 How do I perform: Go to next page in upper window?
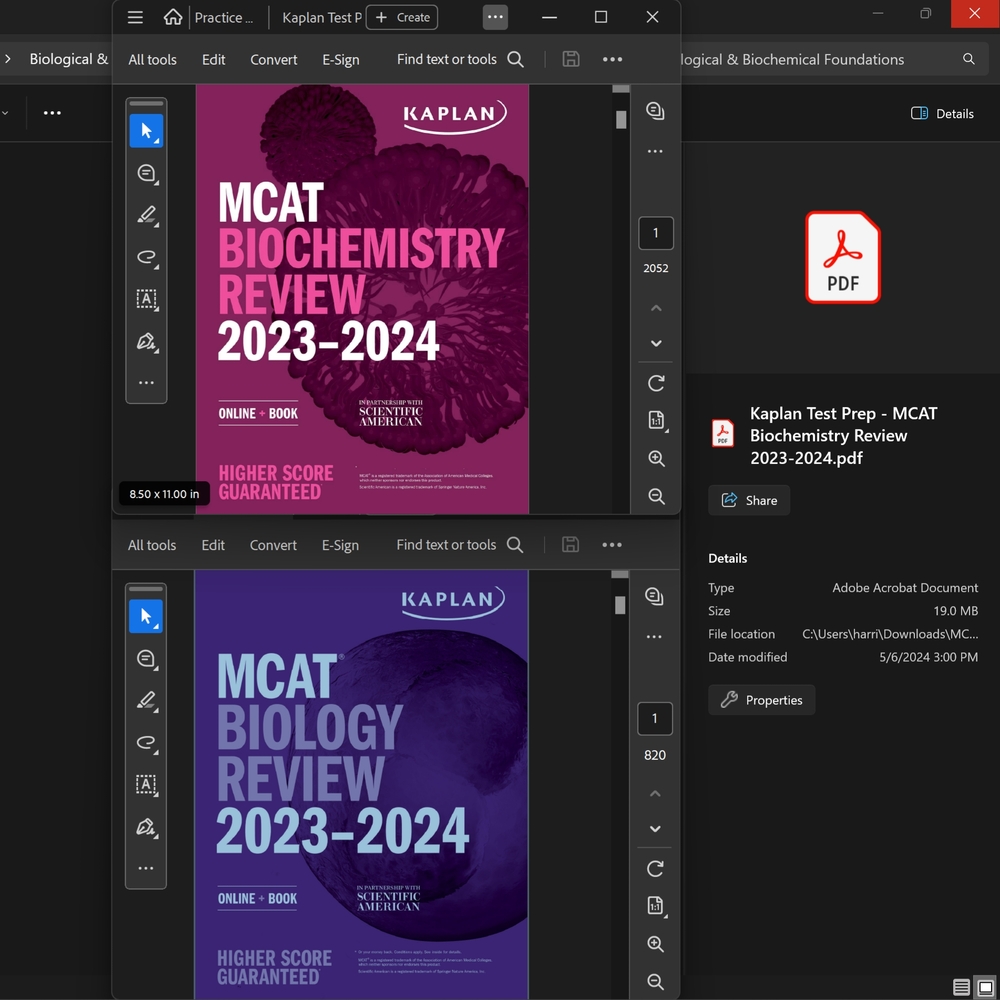[656, 343]
